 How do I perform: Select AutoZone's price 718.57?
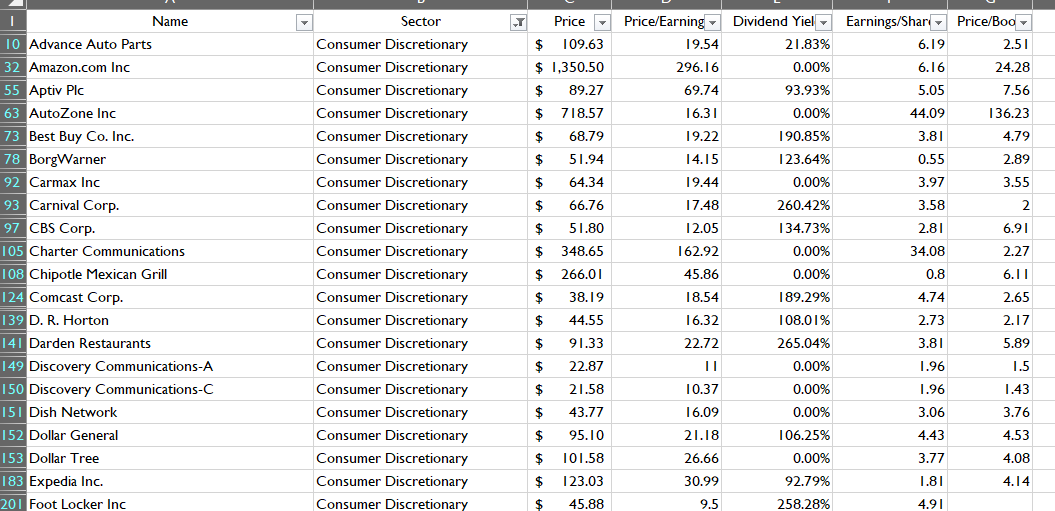[x=569, y=113]
